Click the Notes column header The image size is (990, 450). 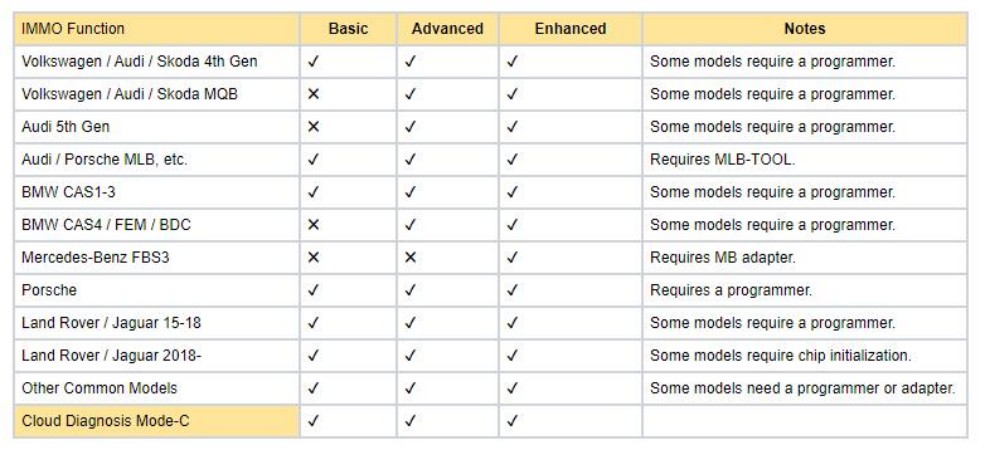[804, 29]
